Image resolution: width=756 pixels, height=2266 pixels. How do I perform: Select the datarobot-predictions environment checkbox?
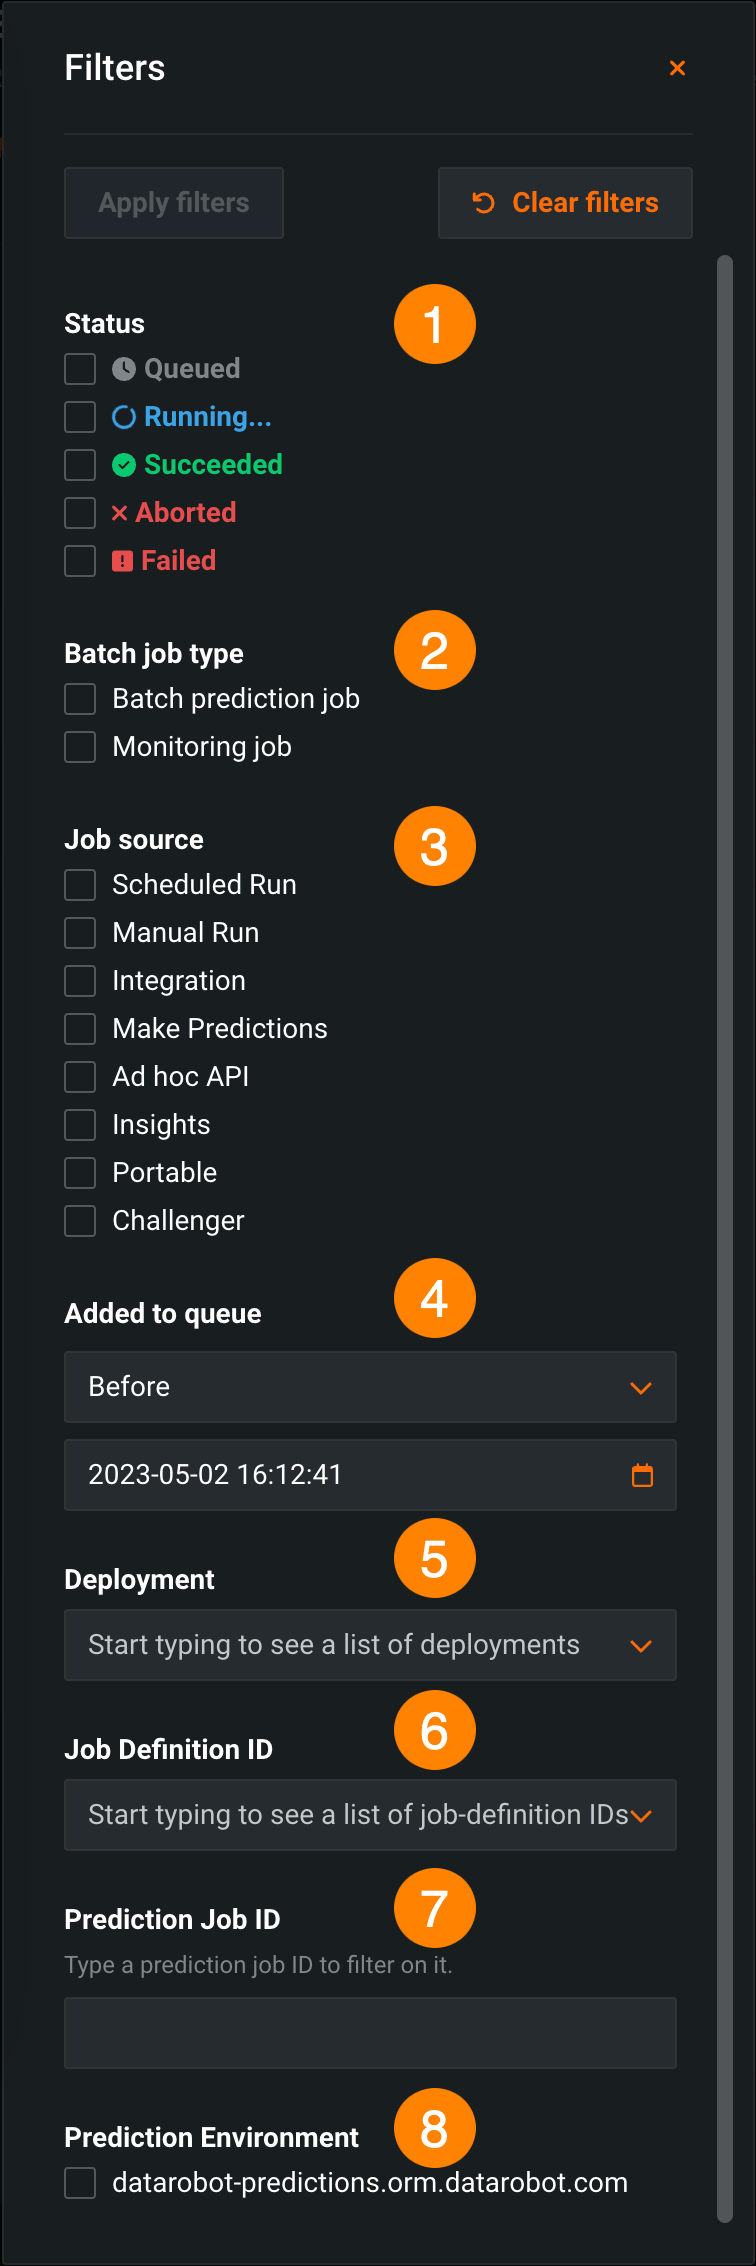[x=80, y=2183]
